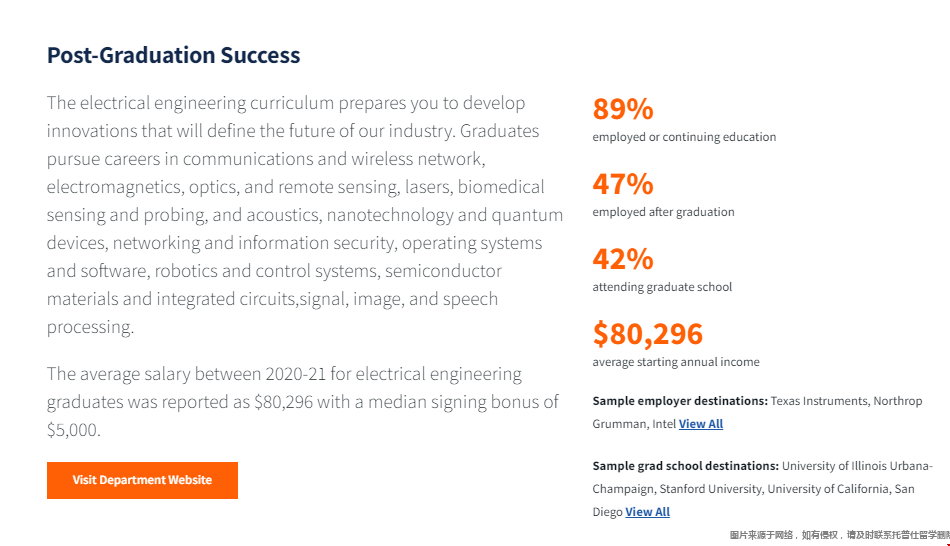The width and height of the screenshot is (950, 546).
Task: Click the 'average starting annual income' label
Action: click(x=676, y=362)
